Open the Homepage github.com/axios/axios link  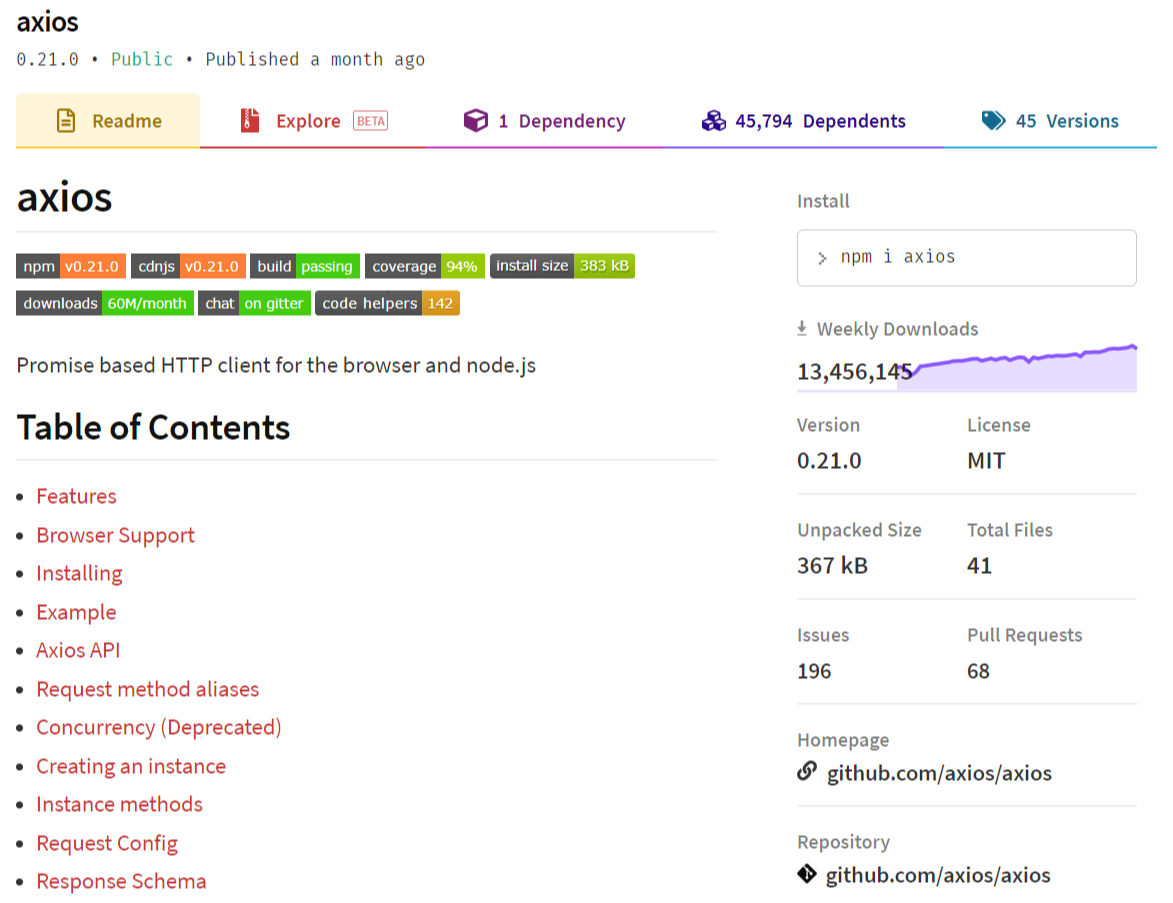click(940, 772)
